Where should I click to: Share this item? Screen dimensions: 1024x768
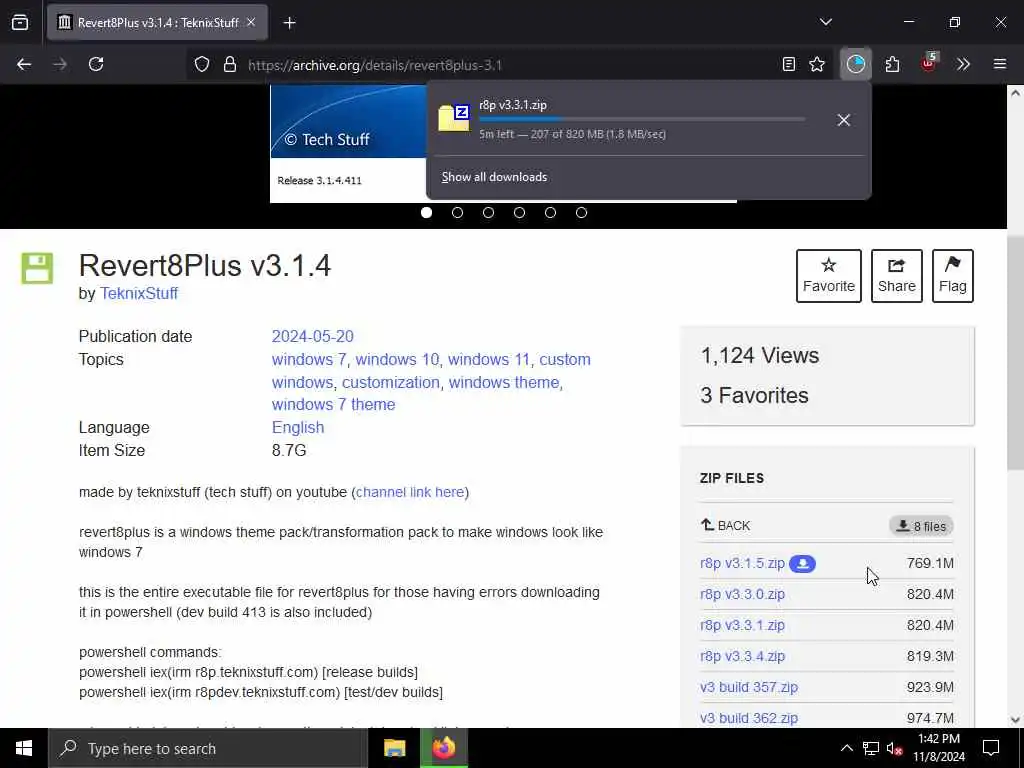tap(896, 276)
